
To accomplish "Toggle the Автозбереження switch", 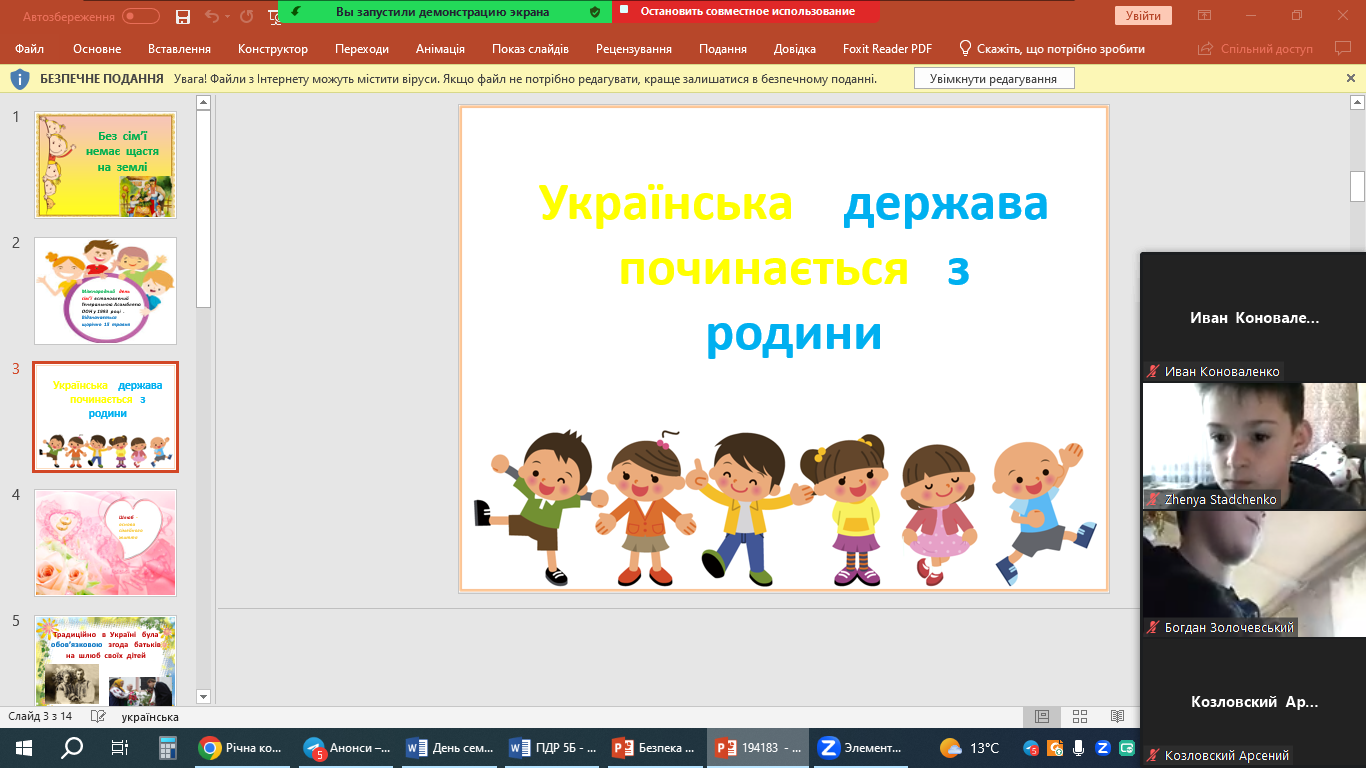I will pos(141,16).
